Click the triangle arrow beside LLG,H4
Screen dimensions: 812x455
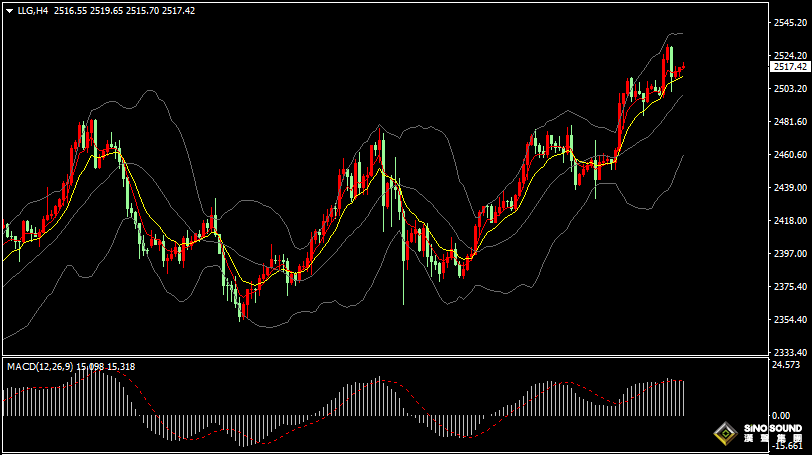[x=9, y=10]
